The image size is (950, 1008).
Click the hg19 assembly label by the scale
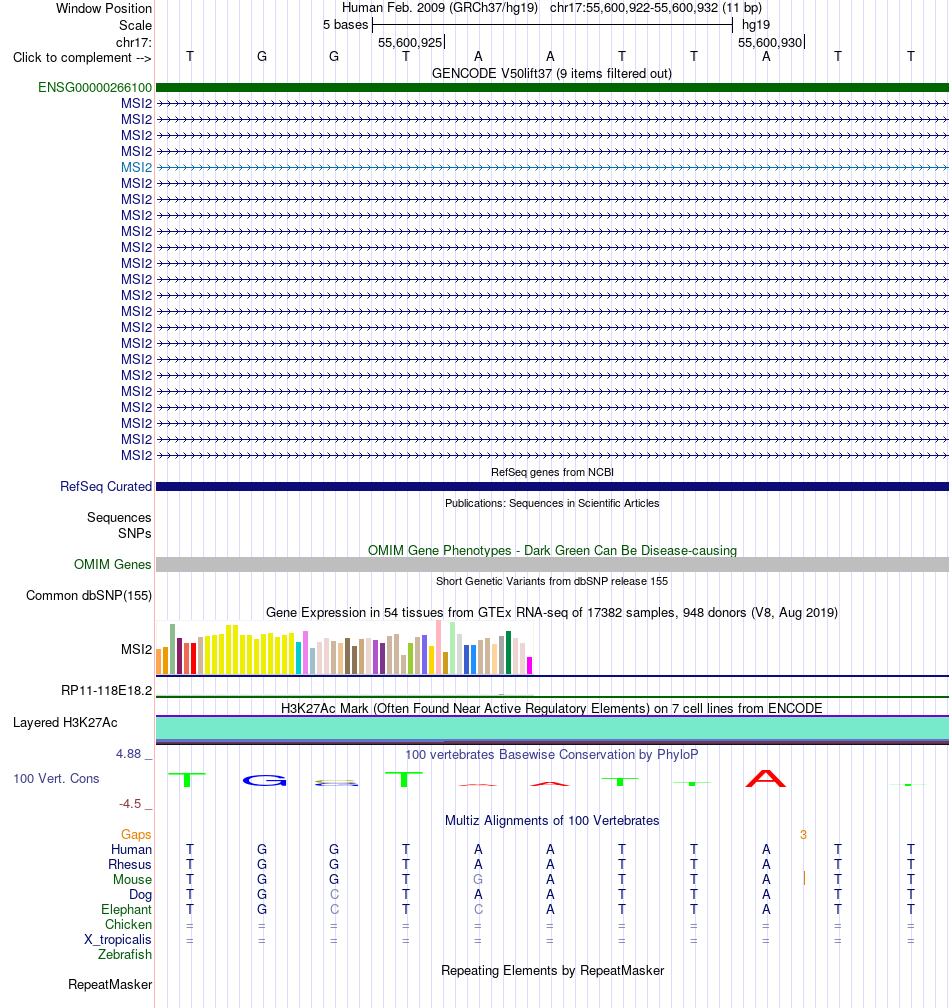pos(756,25)
